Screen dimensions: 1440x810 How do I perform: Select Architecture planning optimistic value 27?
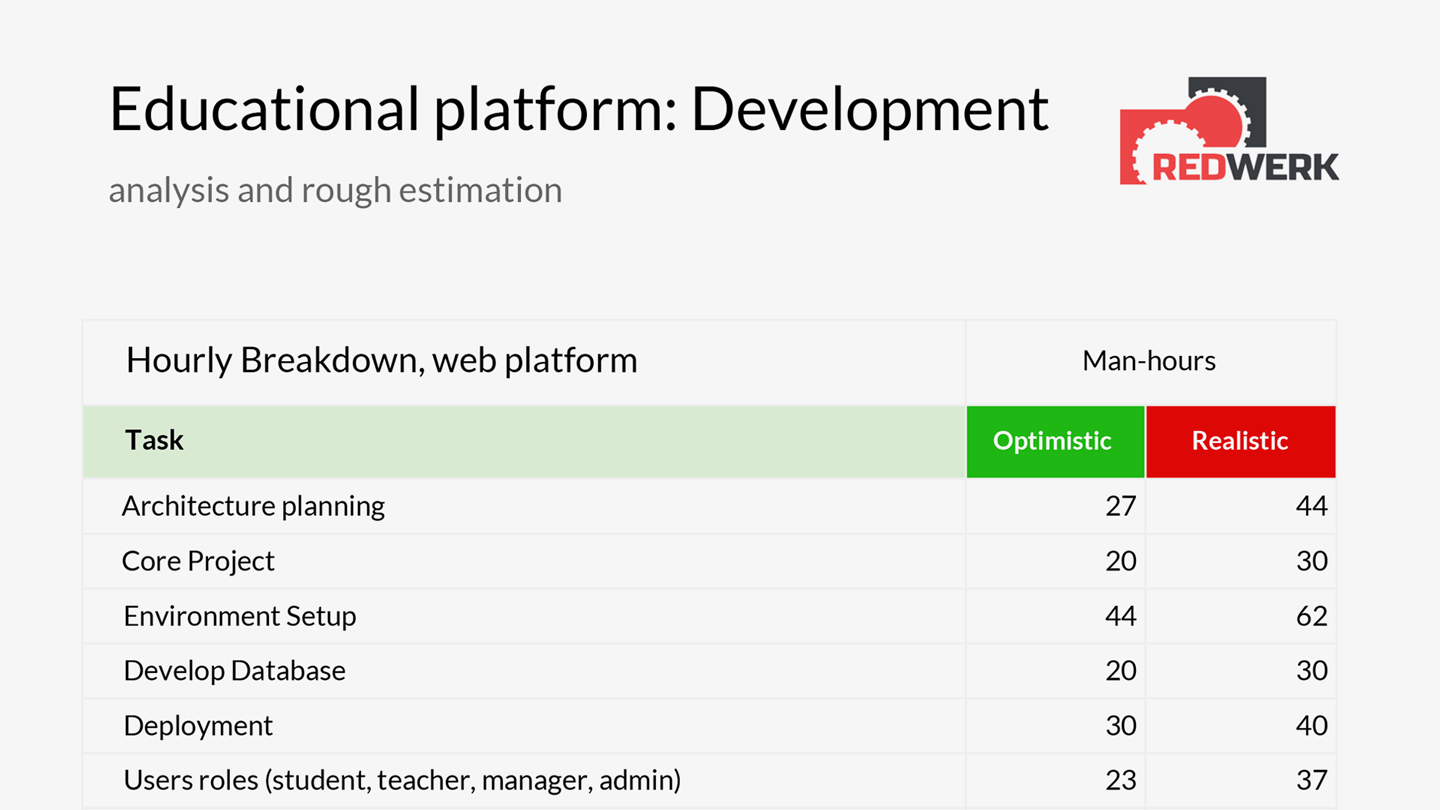tap(1120, 506)
